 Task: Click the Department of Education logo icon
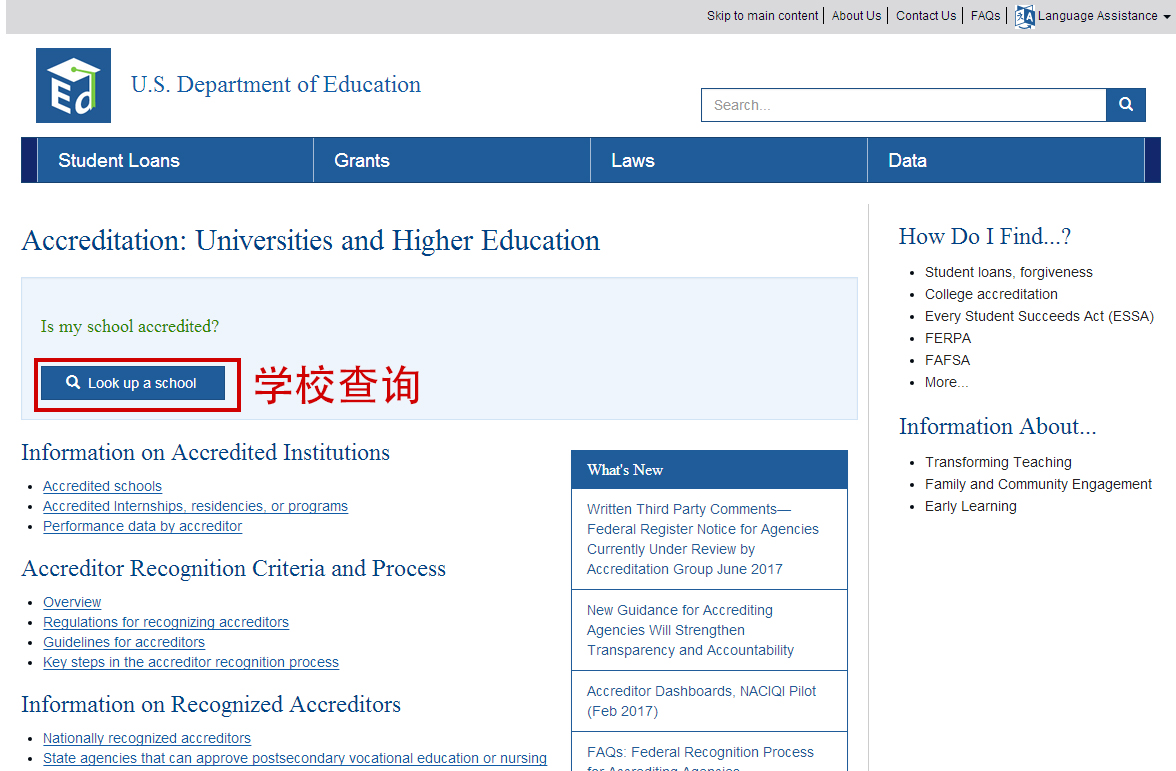point(73,85)
